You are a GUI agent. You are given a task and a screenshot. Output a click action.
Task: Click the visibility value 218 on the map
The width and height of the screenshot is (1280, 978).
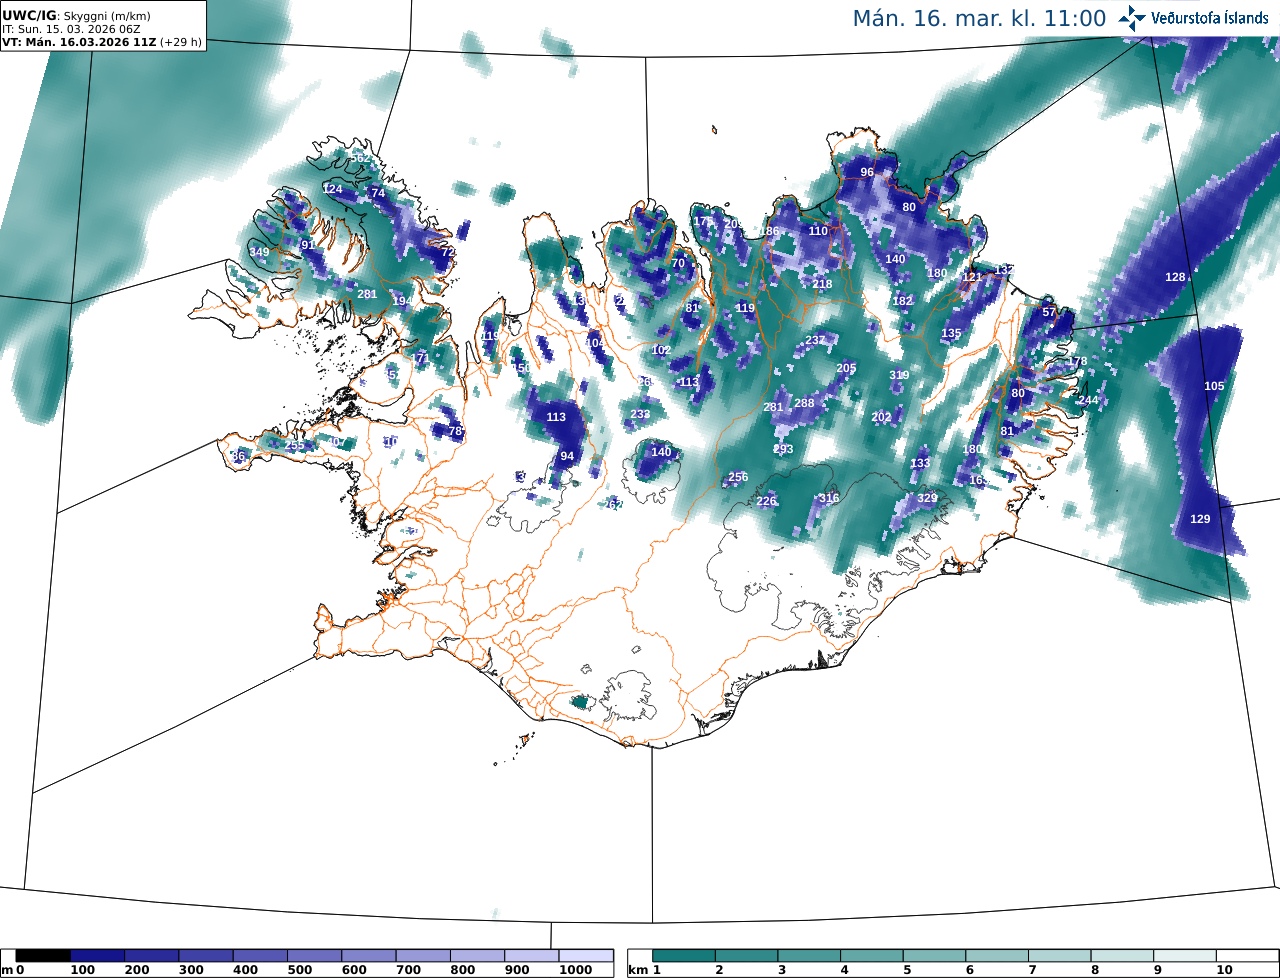tap(822, 284)
